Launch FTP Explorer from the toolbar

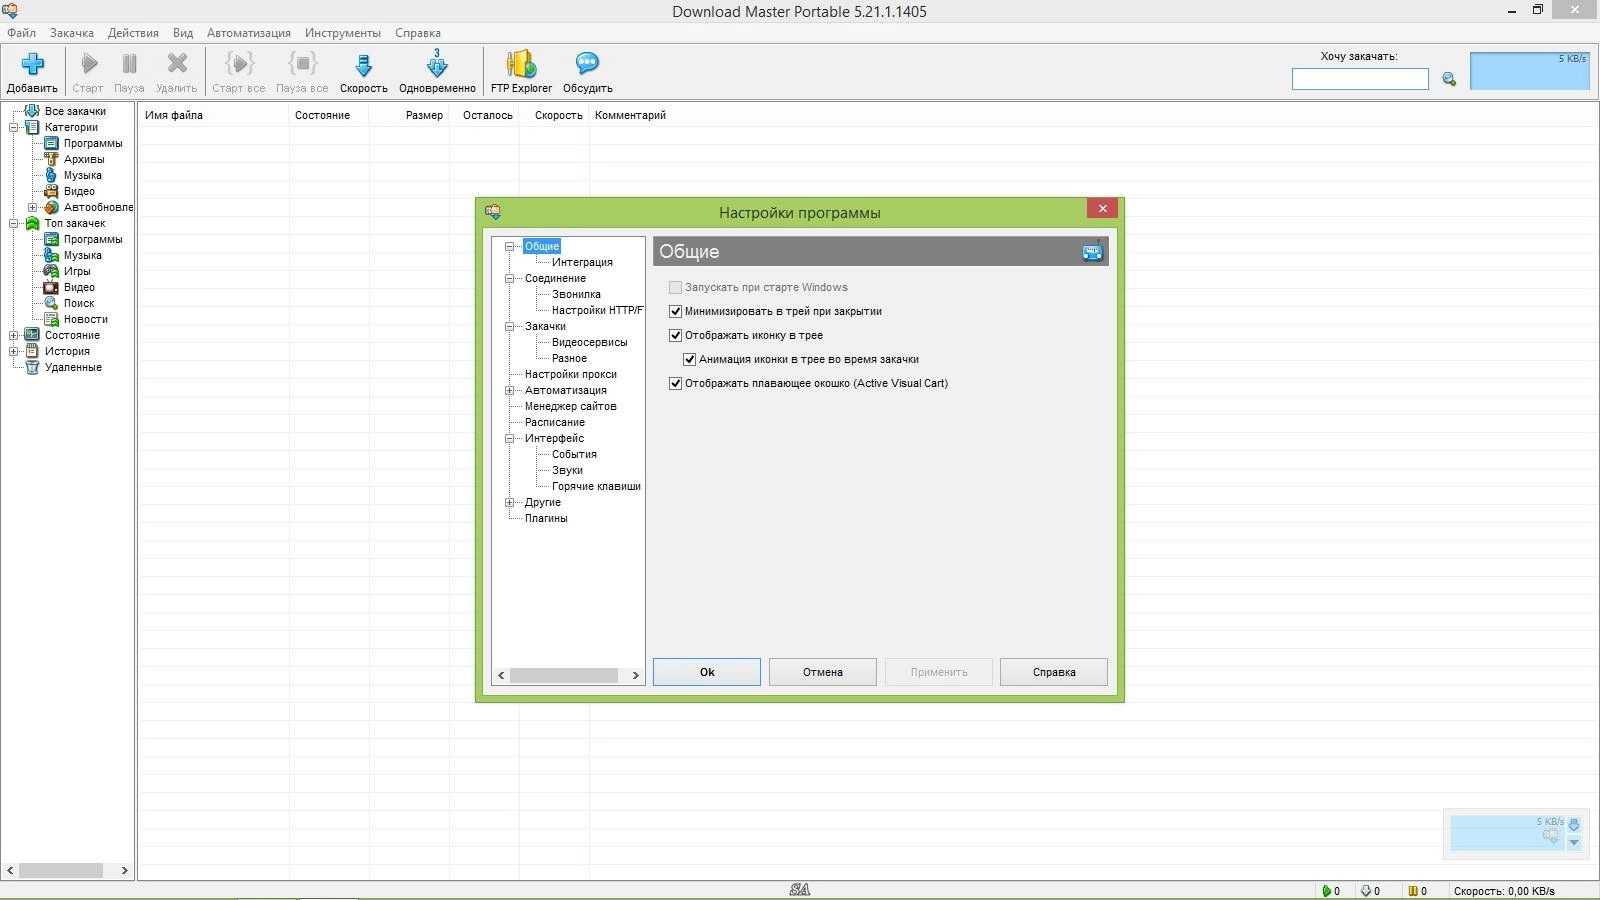(521, 65)
